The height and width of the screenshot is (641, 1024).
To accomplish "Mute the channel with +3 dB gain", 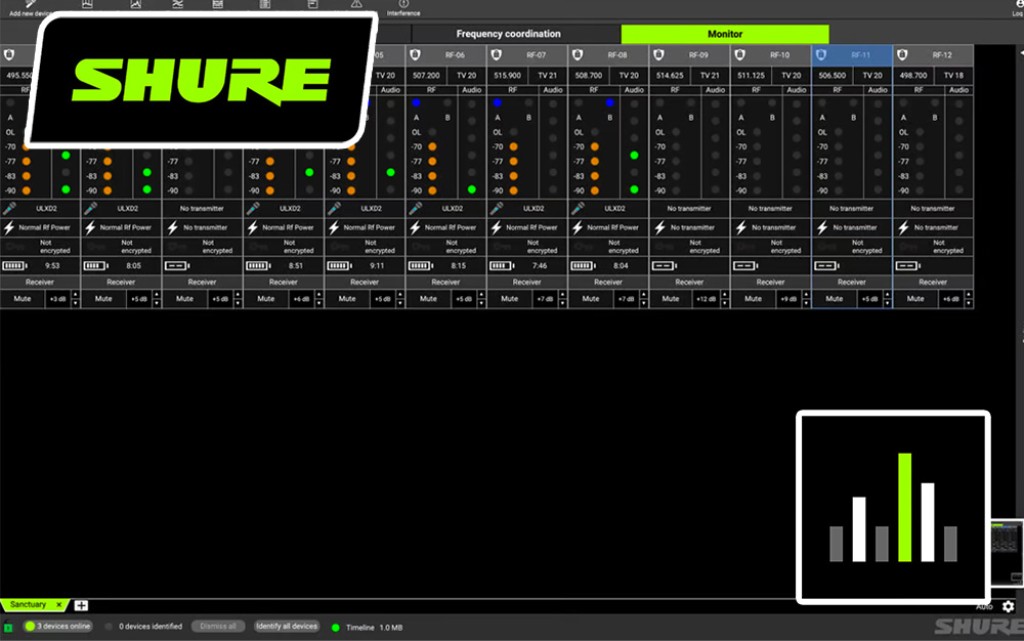I will click(22, 299).
